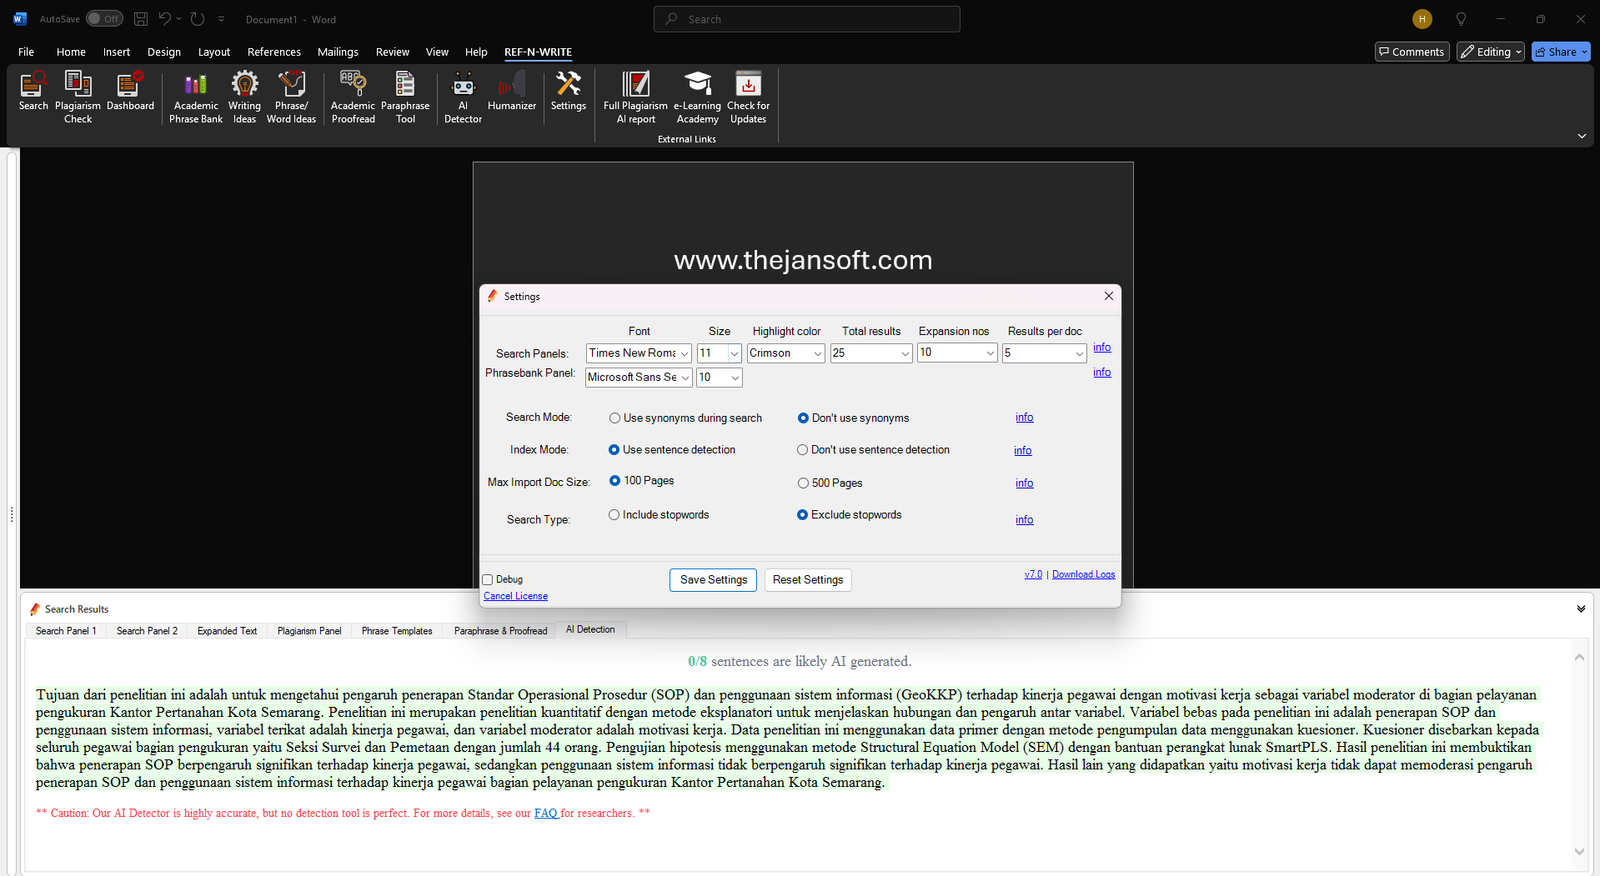Run the Plagiarism Check tool
Viewport: 1600px width, 876px height.
(x=78, y=97)
